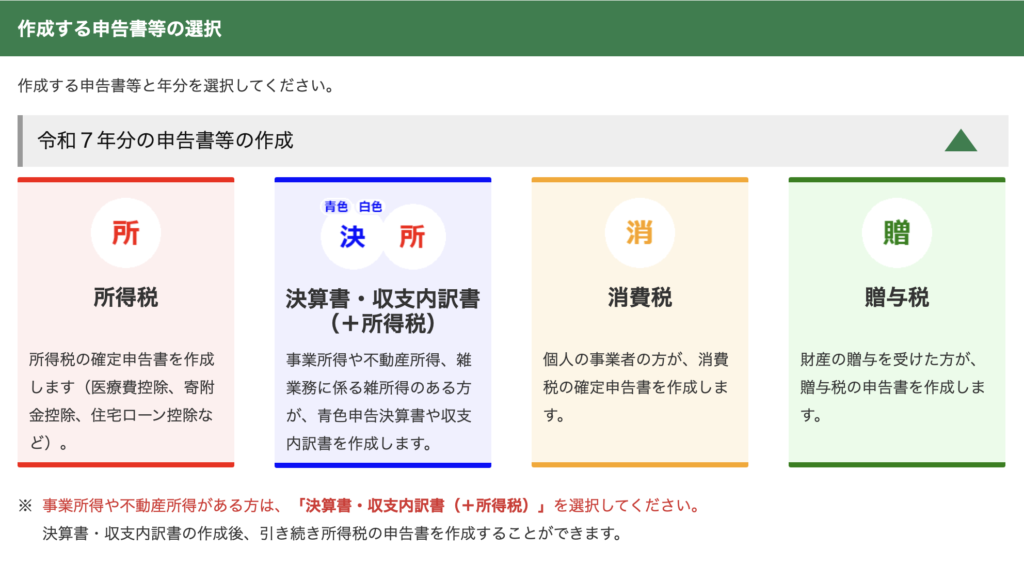Click the green 作成する申告書等の選択 page header

120,28
